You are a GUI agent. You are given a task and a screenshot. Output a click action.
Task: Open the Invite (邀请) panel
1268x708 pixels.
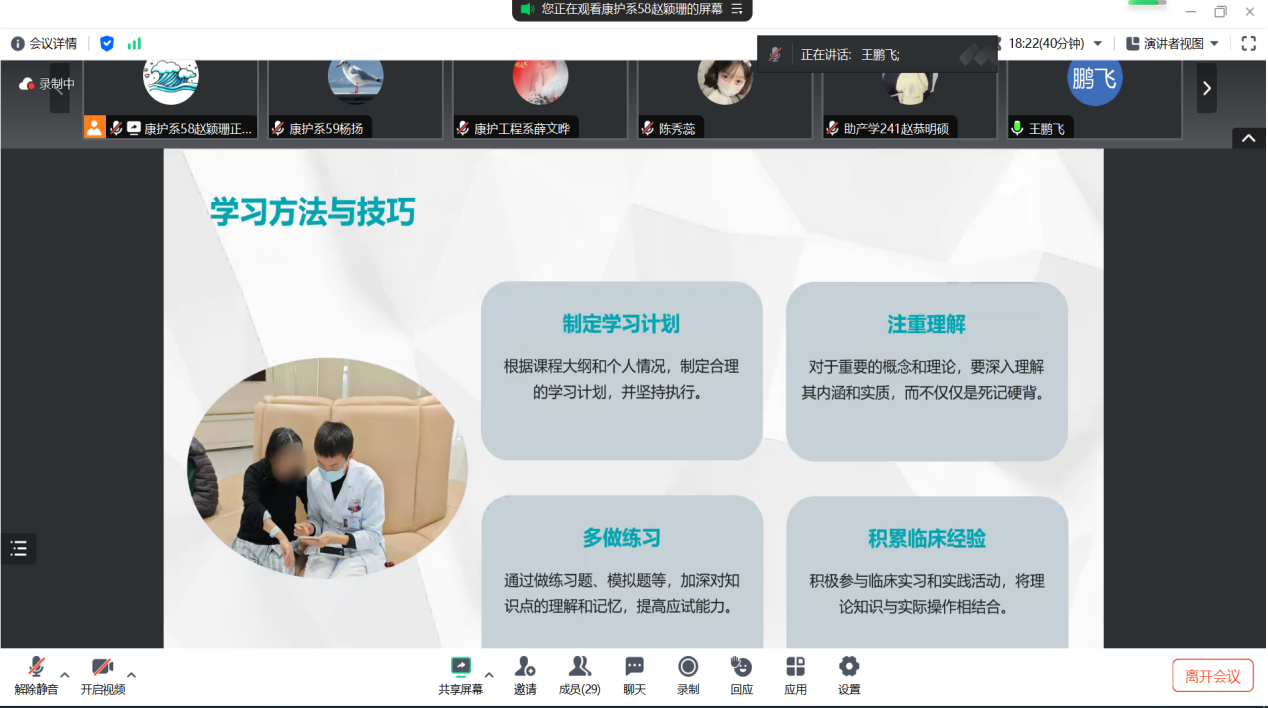click(525, 667)
